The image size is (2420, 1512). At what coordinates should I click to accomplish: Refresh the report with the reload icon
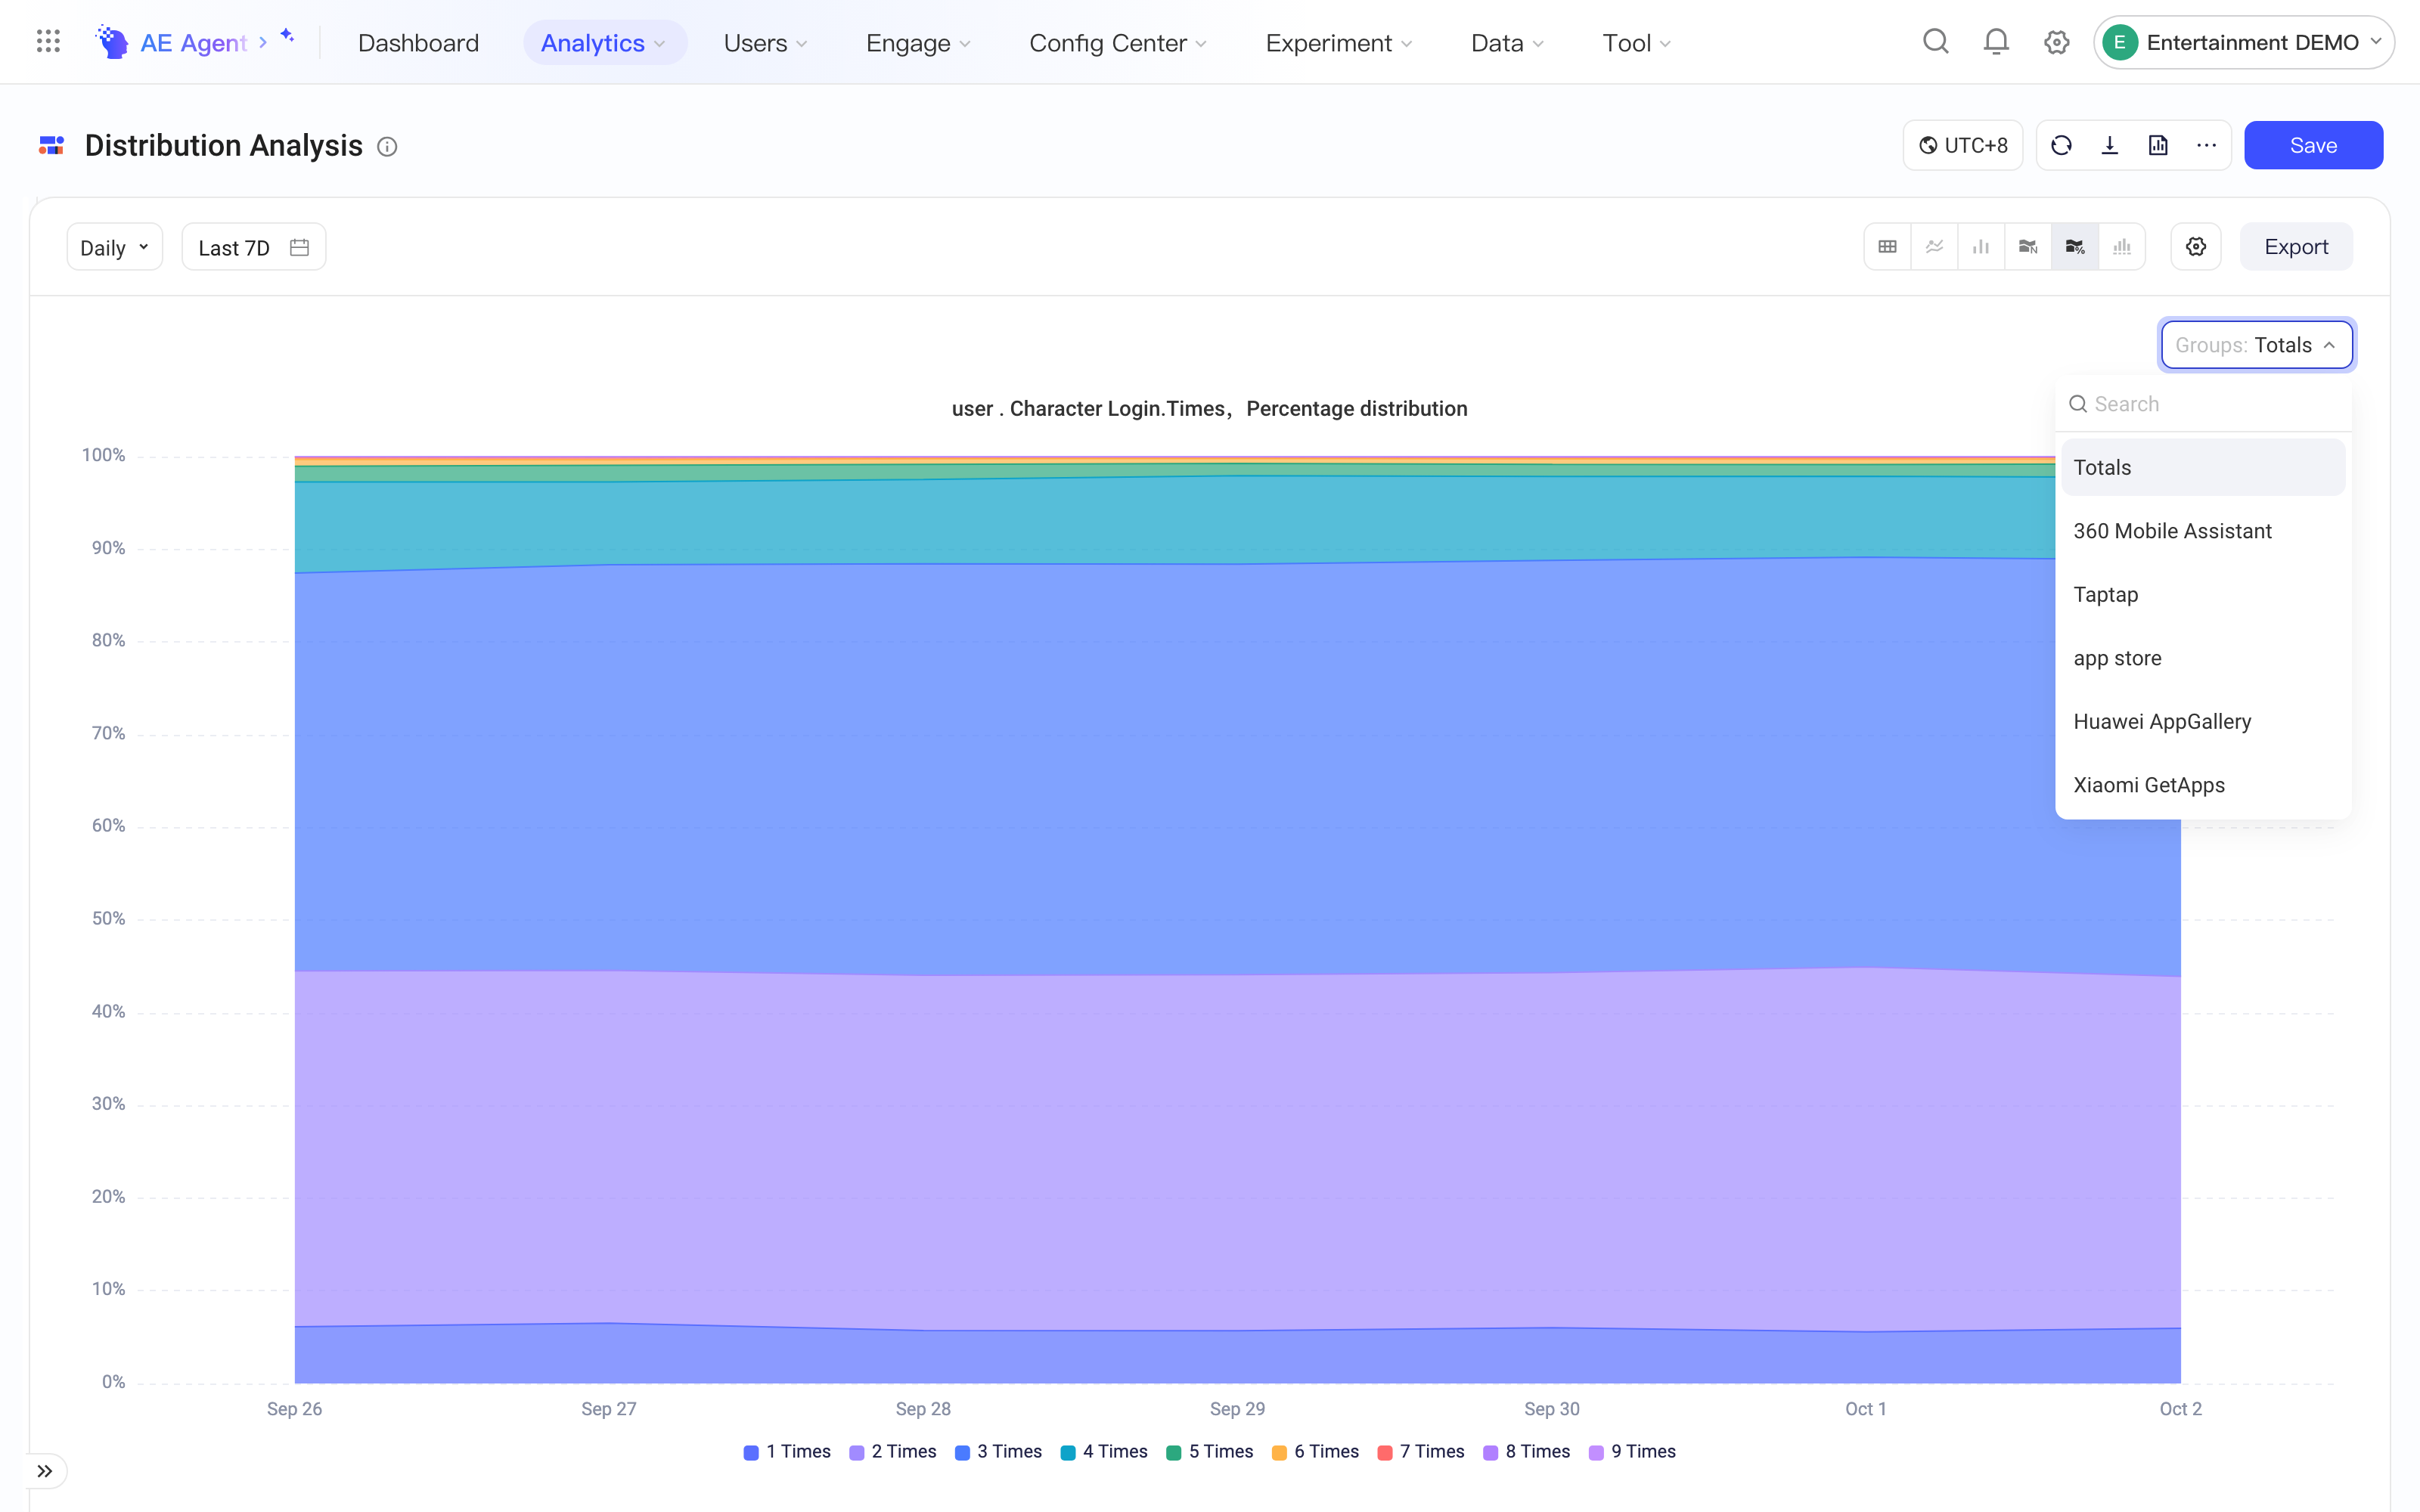point(2061,146)
